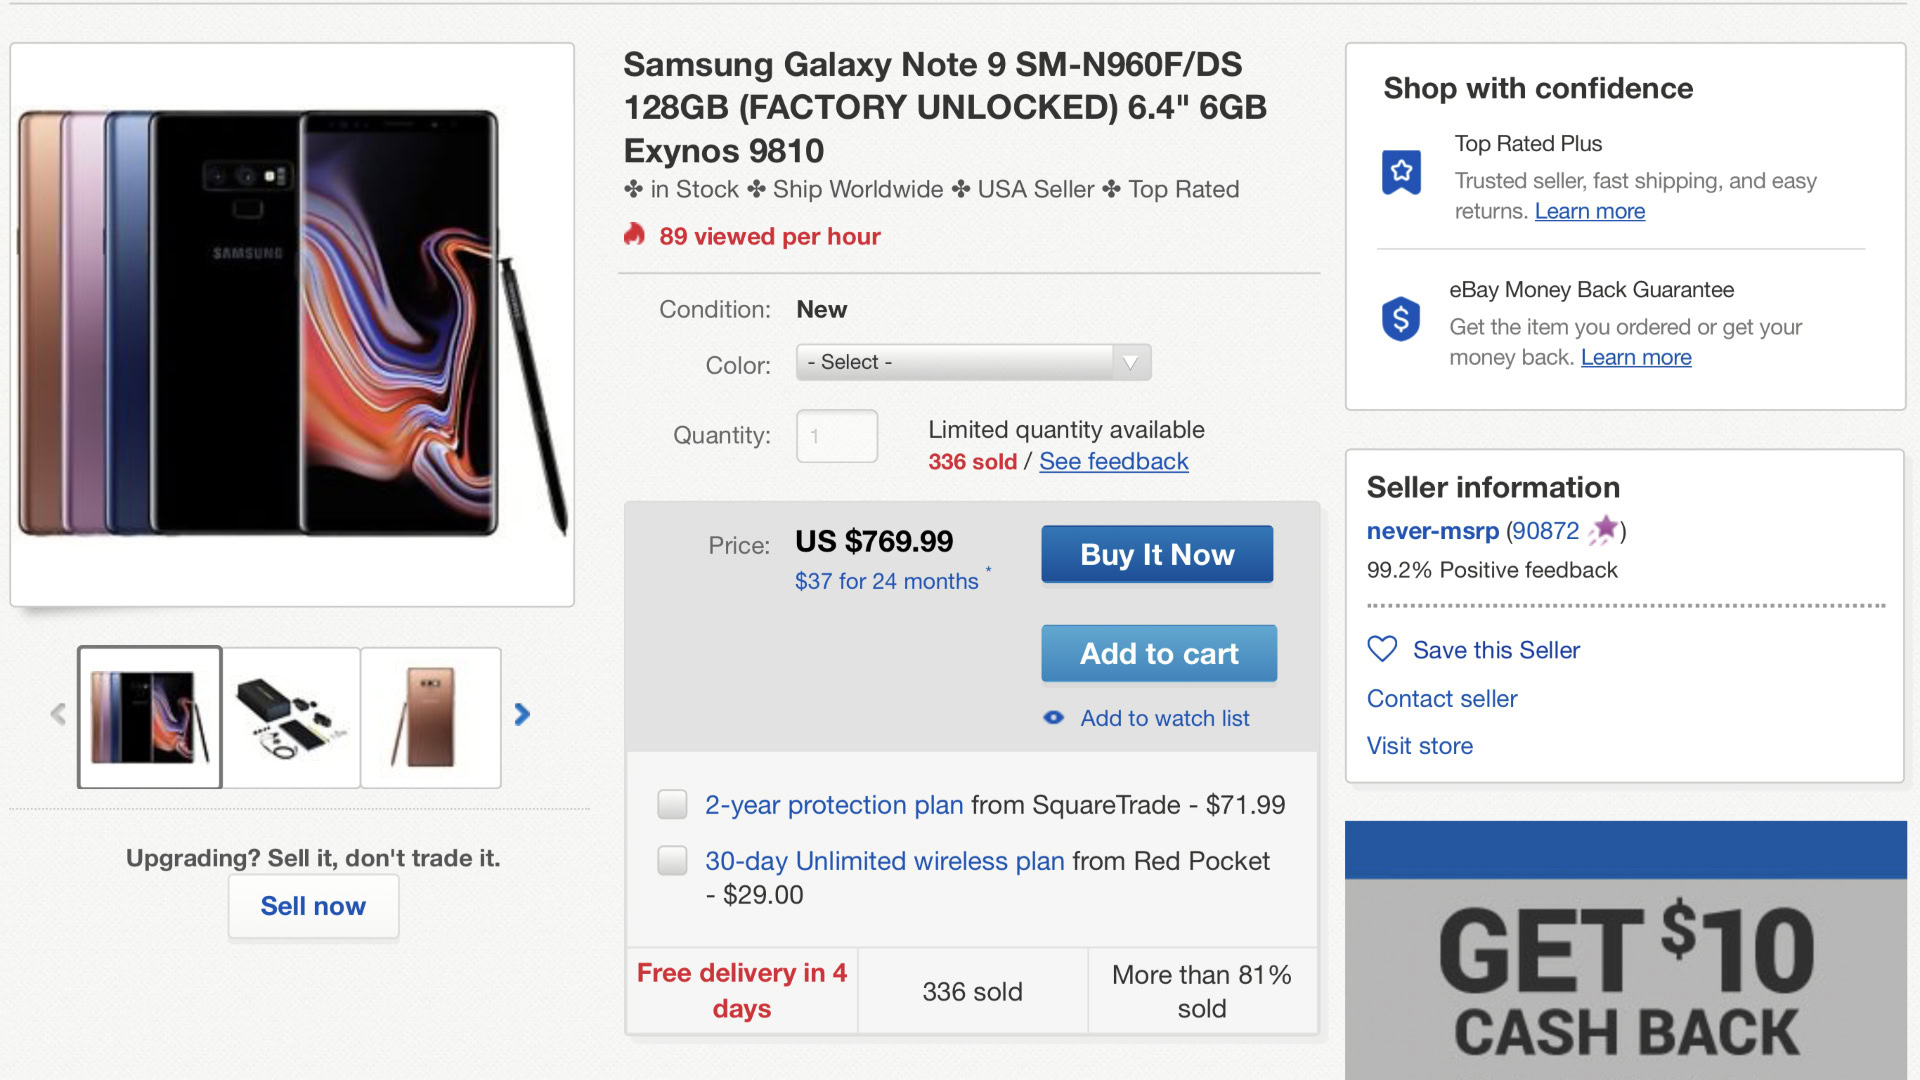Click the eye icon beside watch list
This screenshot has height=1080, width=1920.
click(x=1054, y=718)
